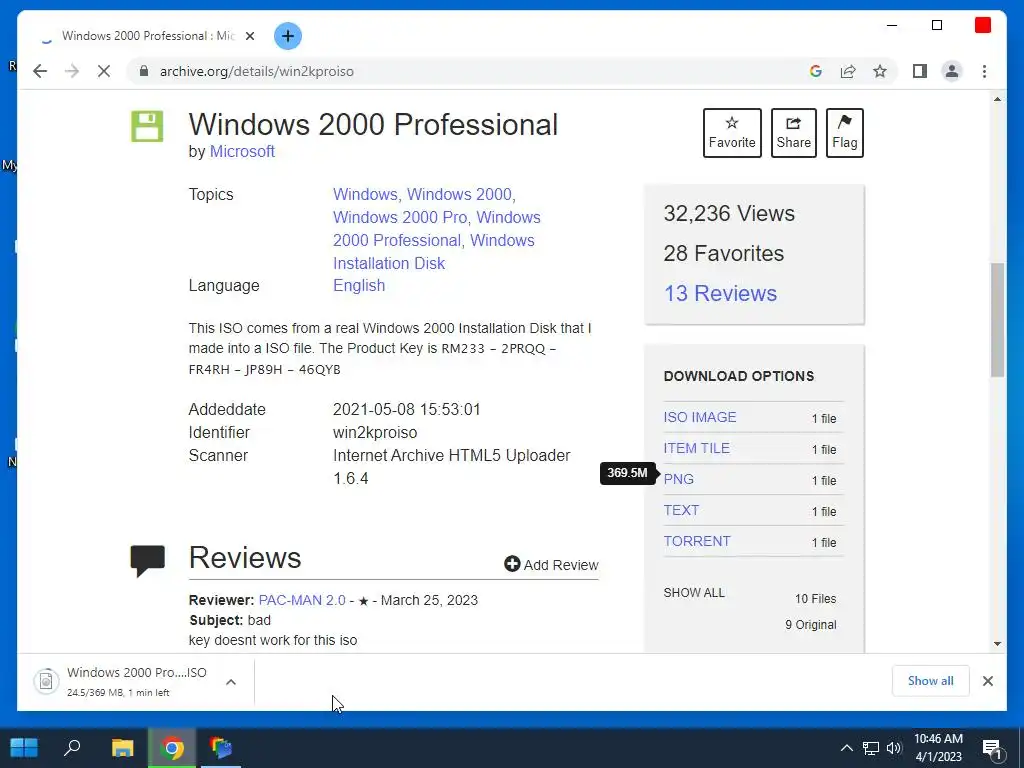Click the green floppy software icon

[147, 126]
